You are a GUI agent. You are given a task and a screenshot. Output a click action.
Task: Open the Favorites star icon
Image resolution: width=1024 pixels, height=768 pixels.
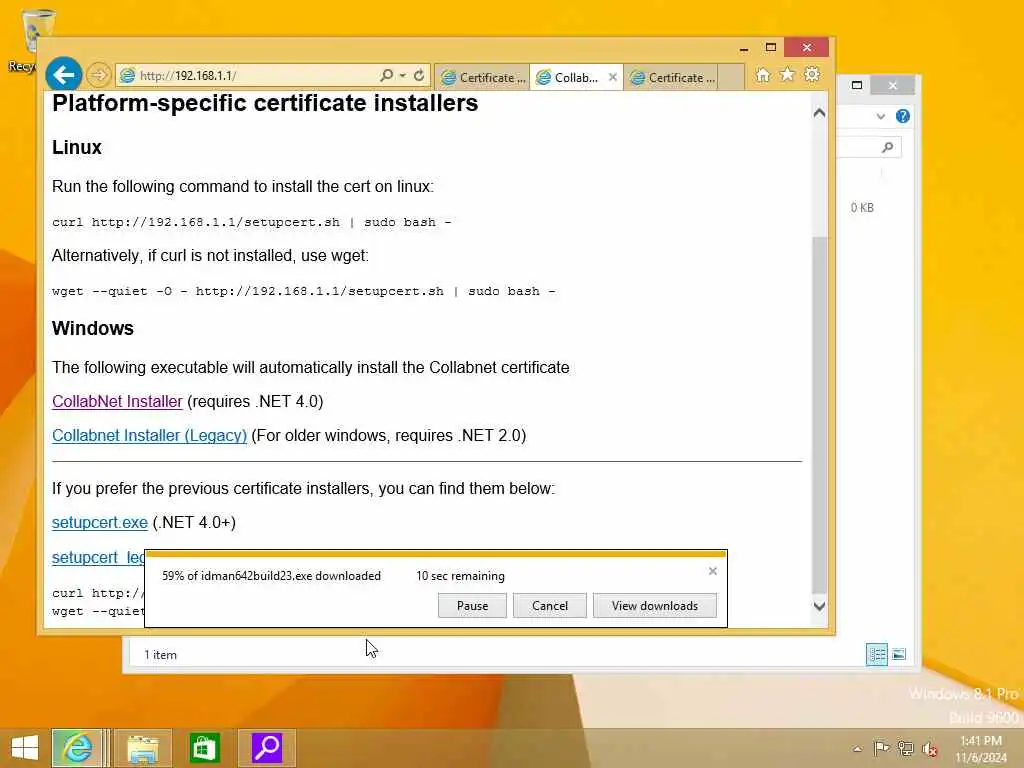[787, 74]
